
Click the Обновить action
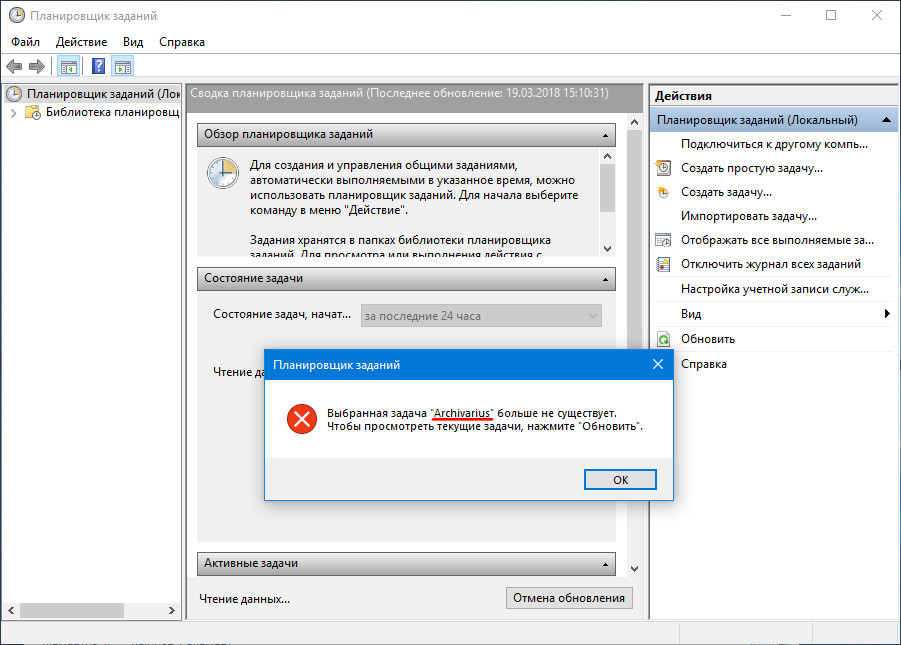(707, 339)
